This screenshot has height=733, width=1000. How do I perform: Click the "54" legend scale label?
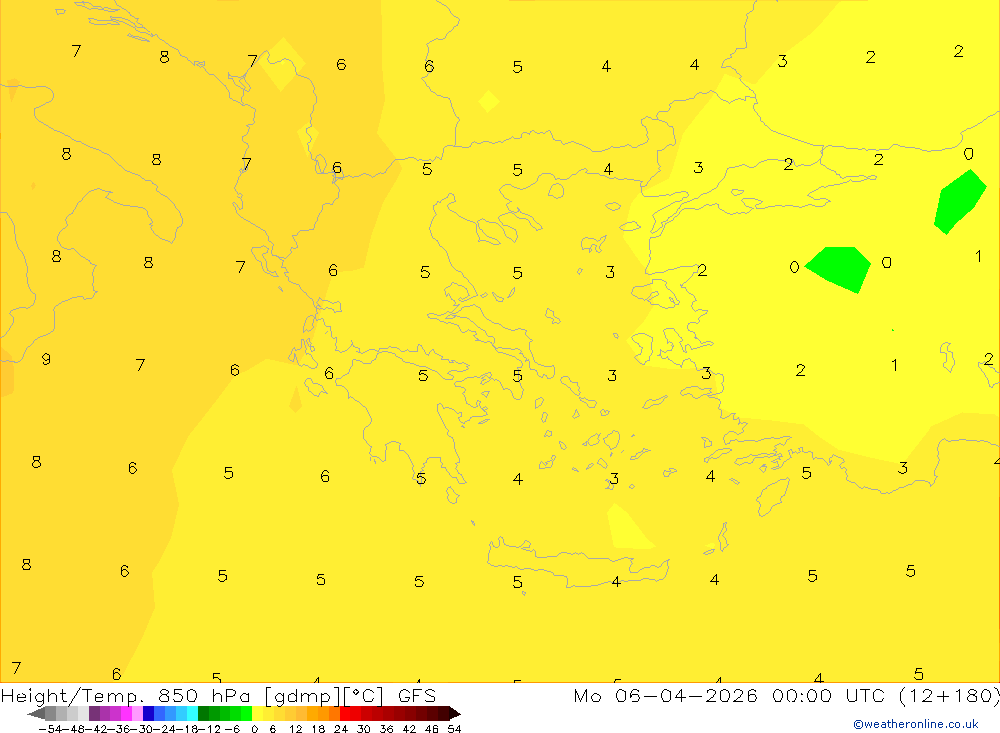[454, 729]
